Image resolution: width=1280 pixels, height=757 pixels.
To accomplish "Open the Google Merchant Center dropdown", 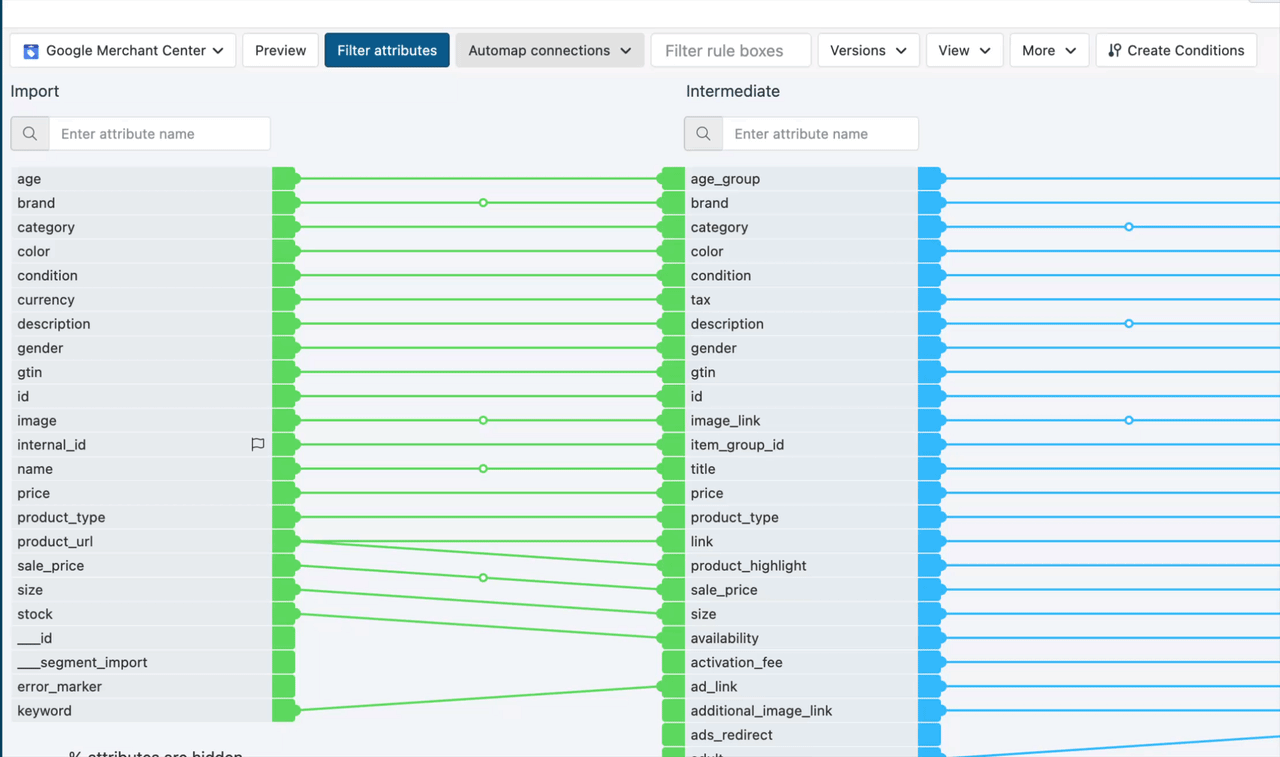I will 124,51.
